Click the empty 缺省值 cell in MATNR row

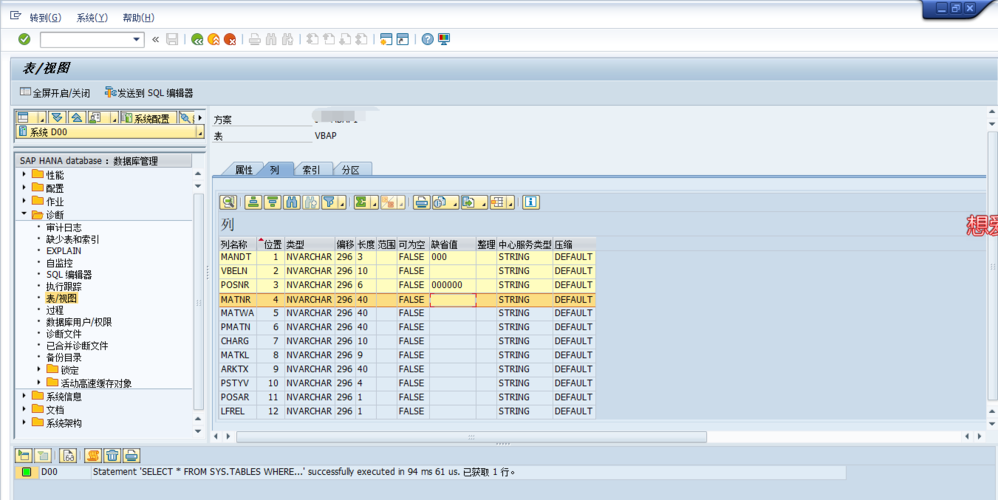(x=453, y=300)
